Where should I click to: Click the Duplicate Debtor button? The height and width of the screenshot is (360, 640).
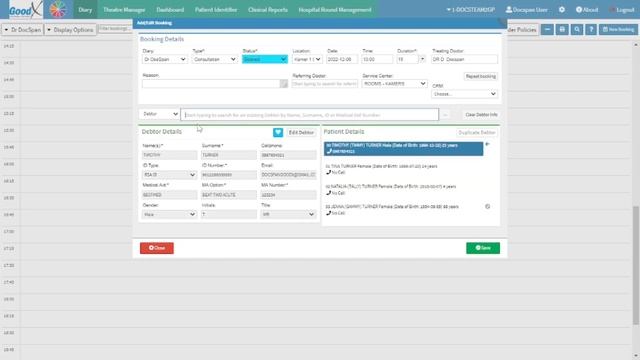[477, 132]
